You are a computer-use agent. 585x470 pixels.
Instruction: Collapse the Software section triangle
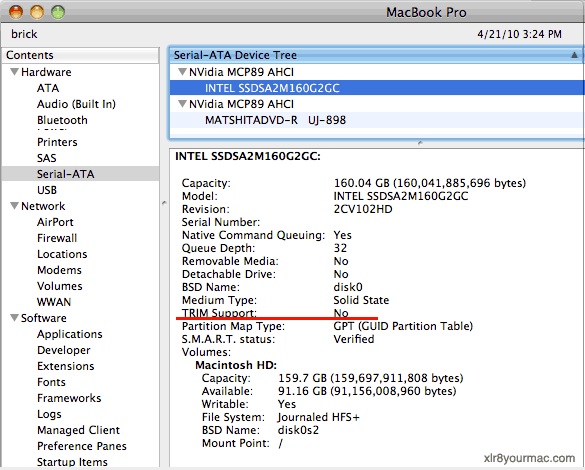14,317
